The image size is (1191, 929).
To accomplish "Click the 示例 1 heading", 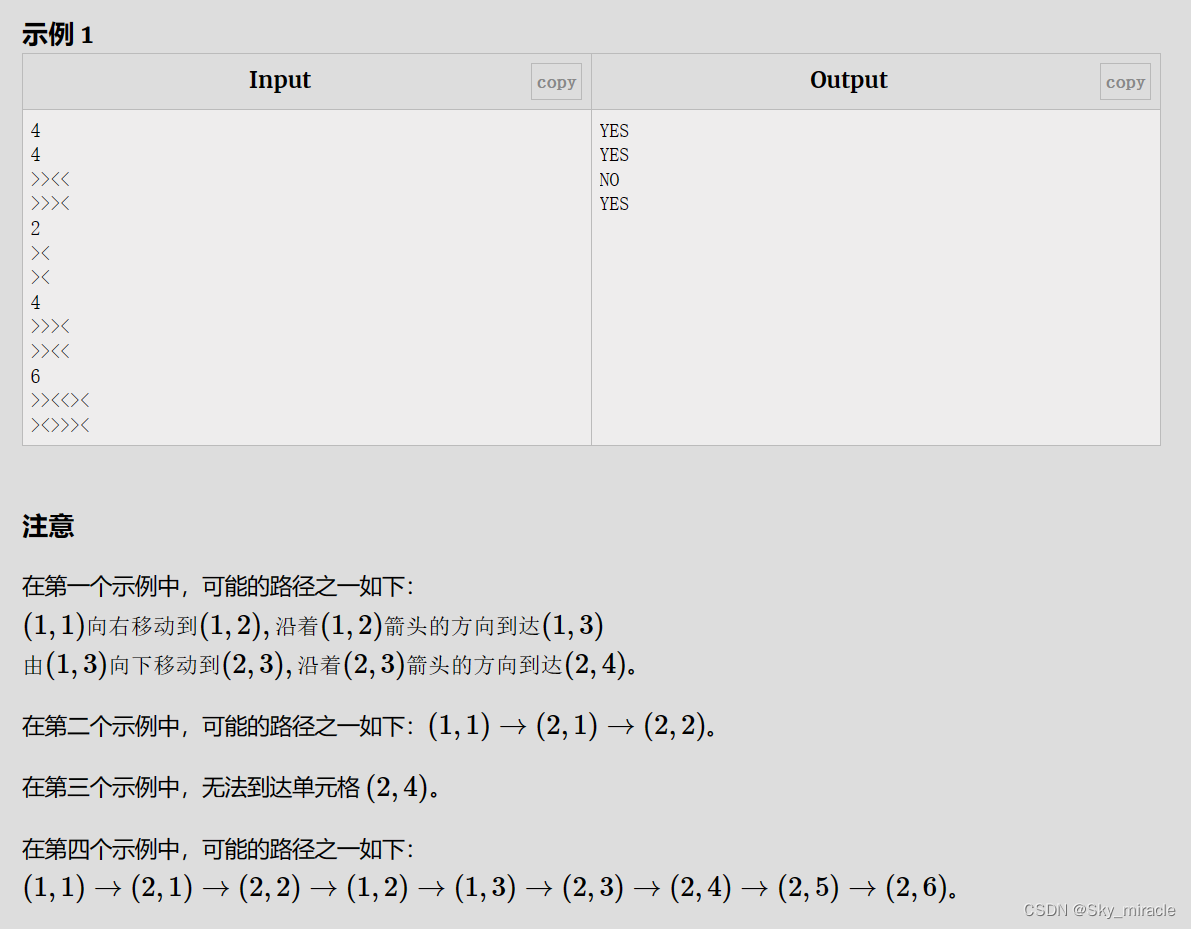I will (57, 34).
